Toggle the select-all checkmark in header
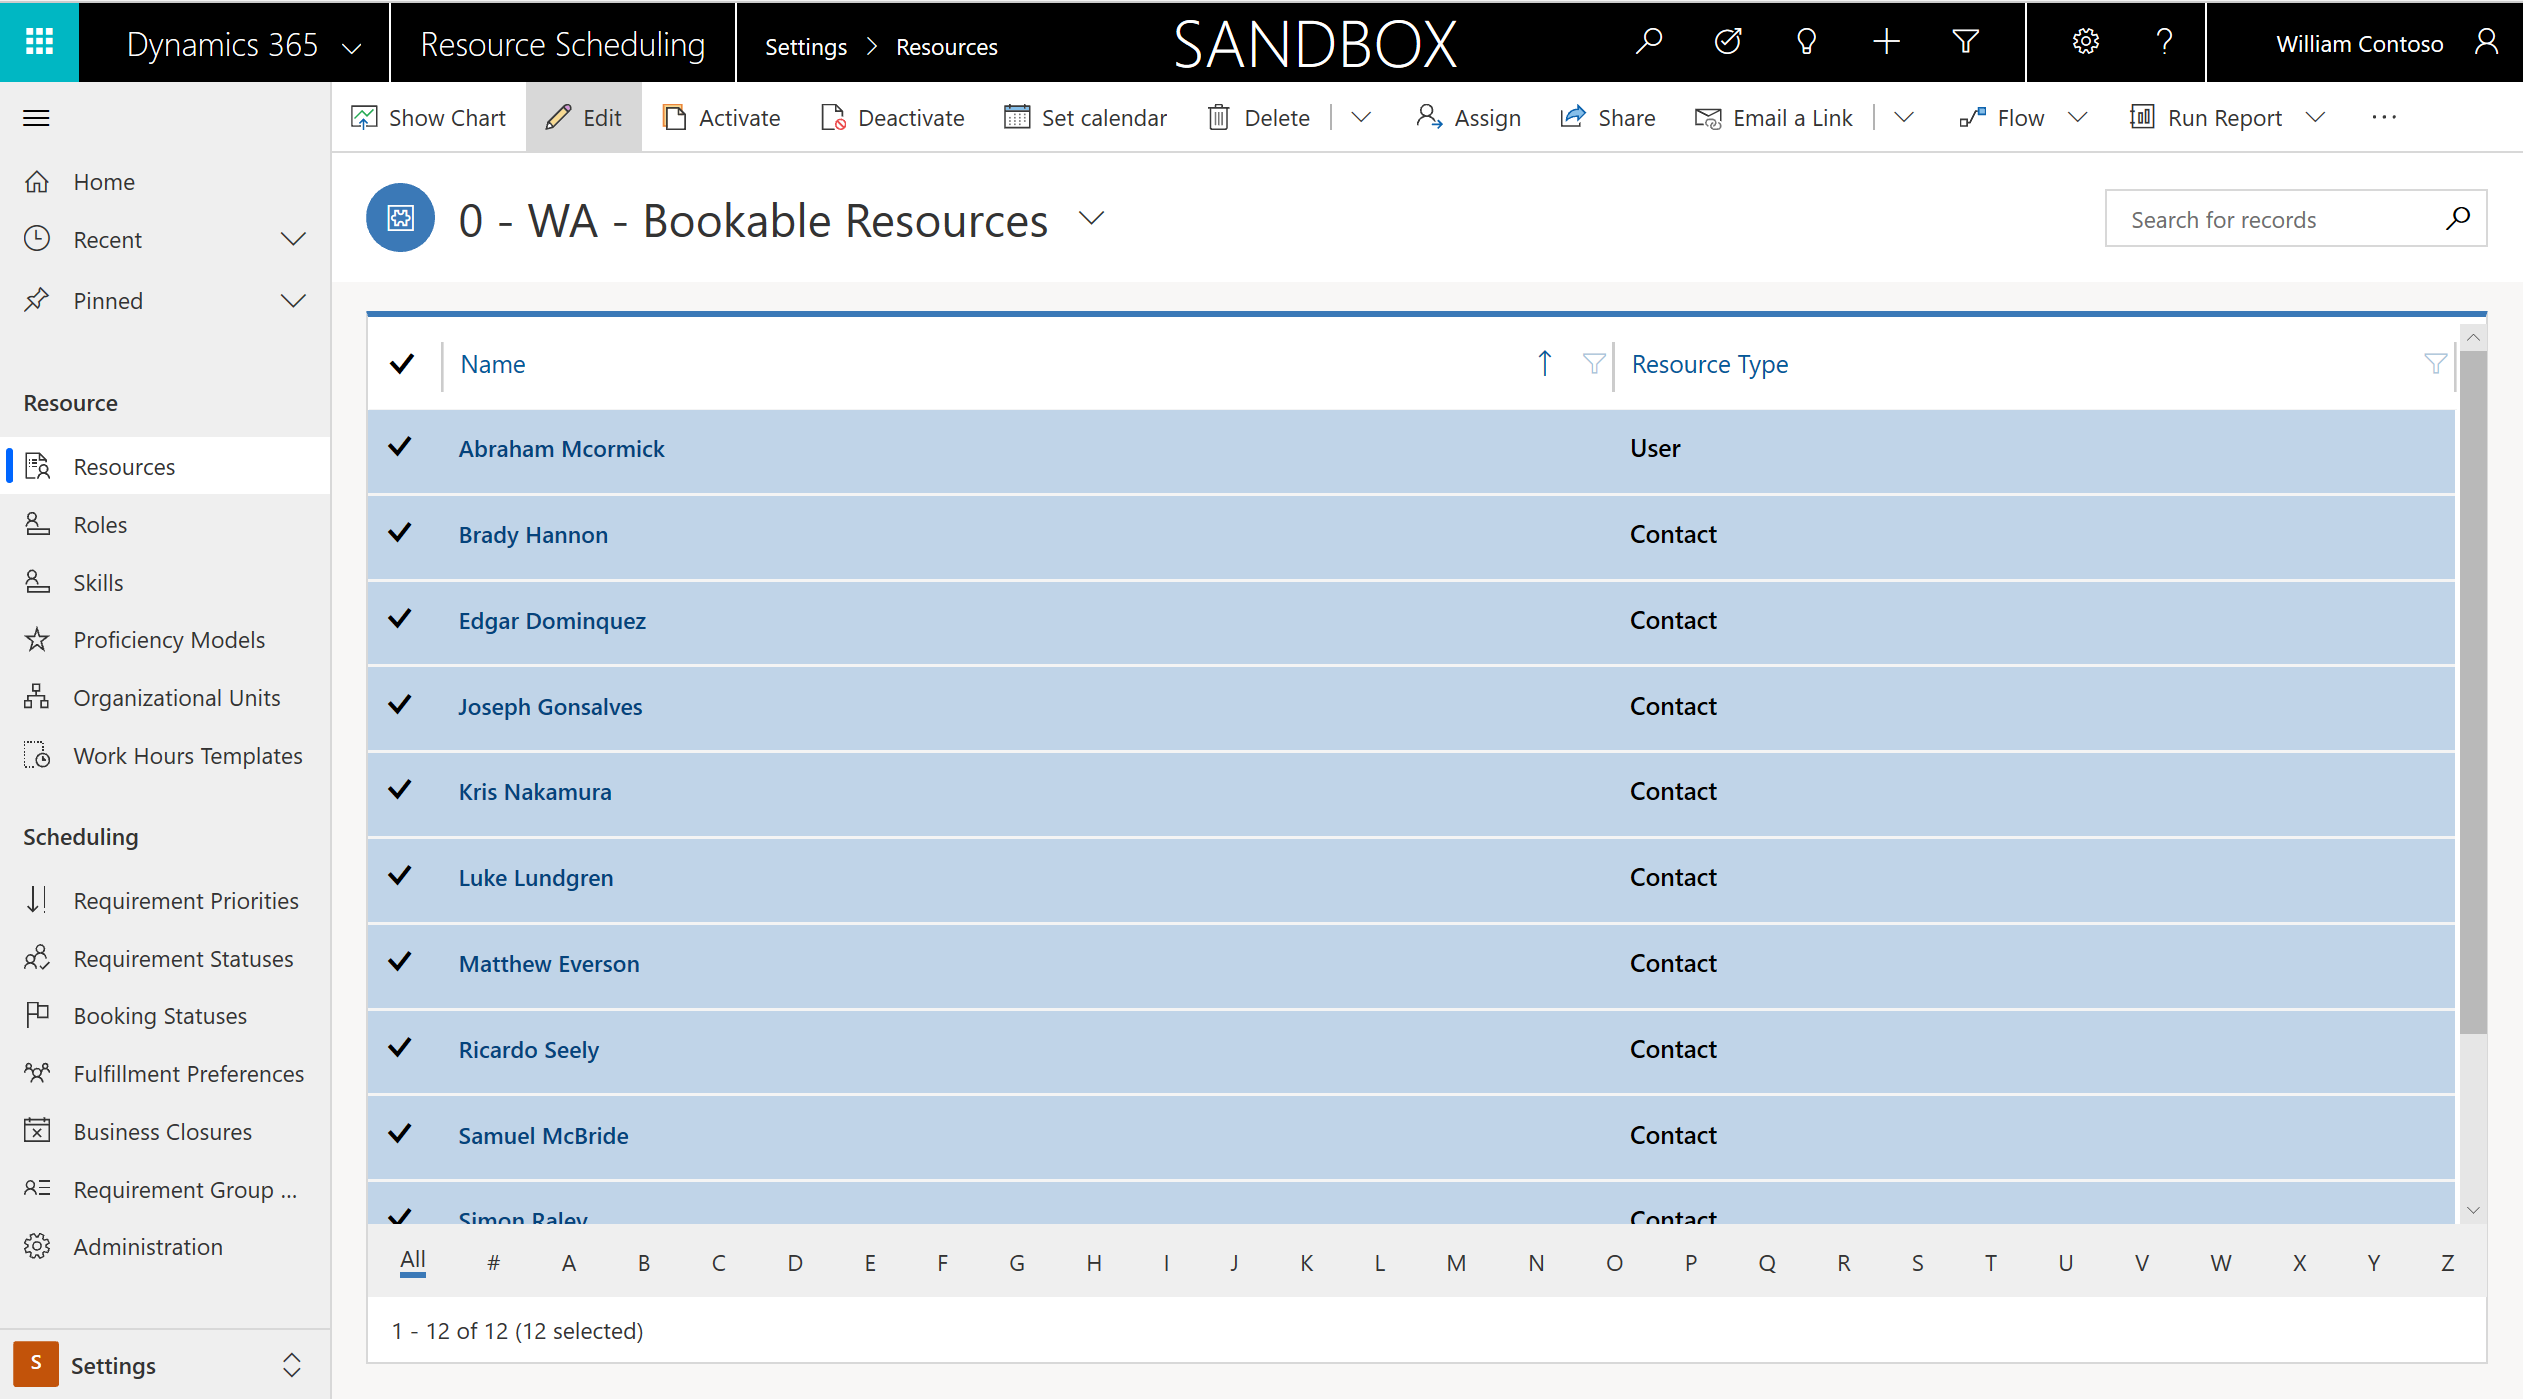The width and height of the screenshot is (2523, 1399). coord(402,364)
